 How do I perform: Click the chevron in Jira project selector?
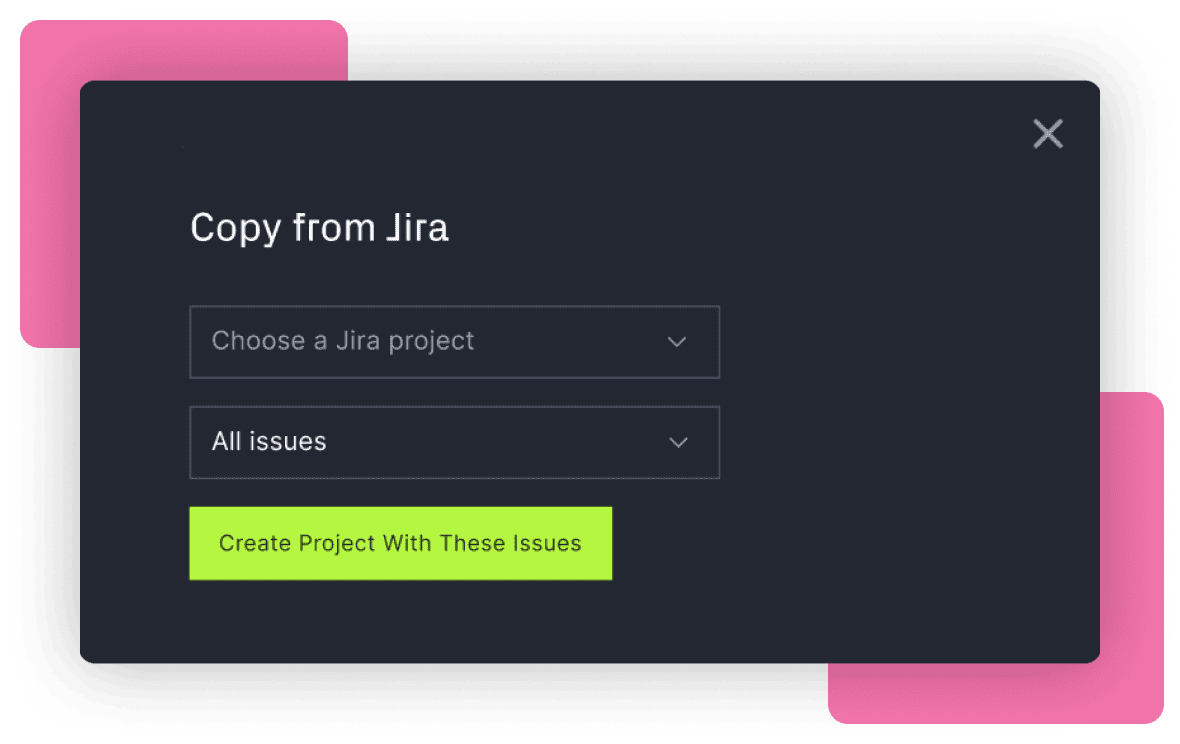(x=677, y=342)
